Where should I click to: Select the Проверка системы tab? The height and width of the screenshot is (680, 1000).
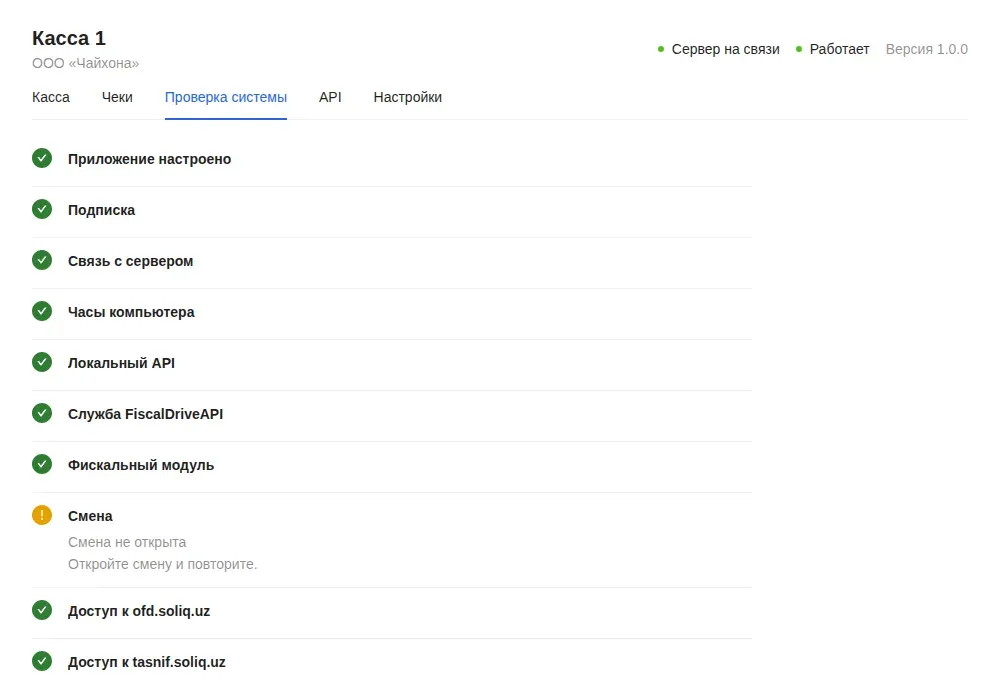click(x=226, y=98)
